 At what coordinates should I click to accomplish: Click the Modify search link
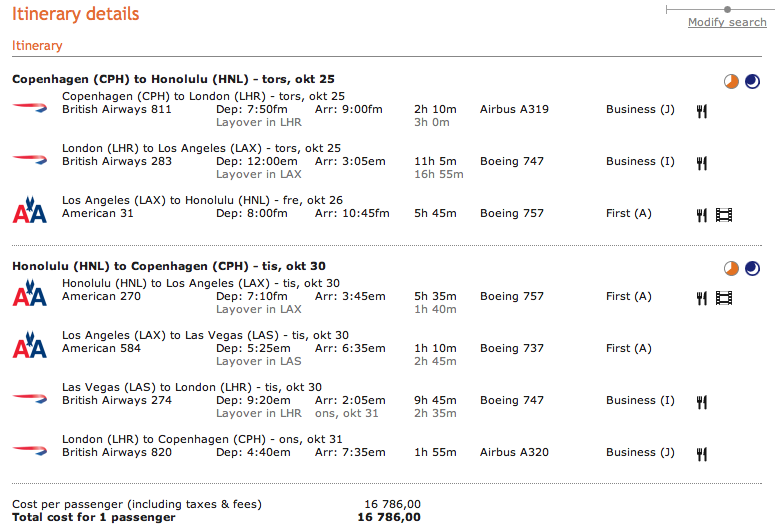tap(727, 22)
